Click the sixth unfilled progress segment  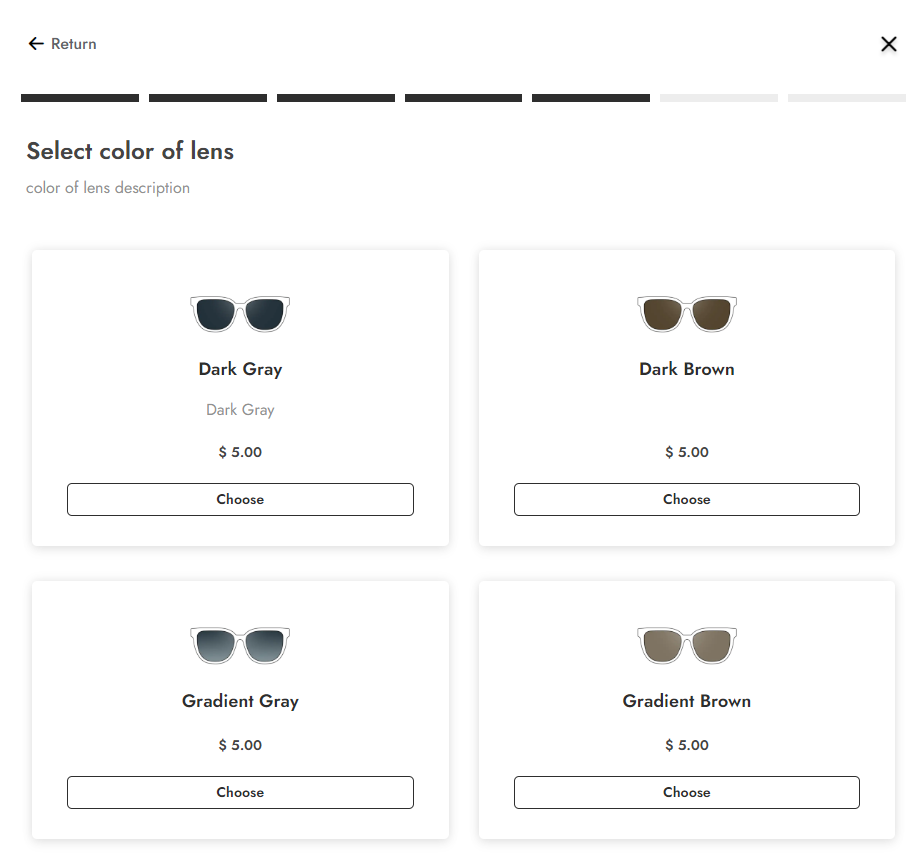point(719,98)
